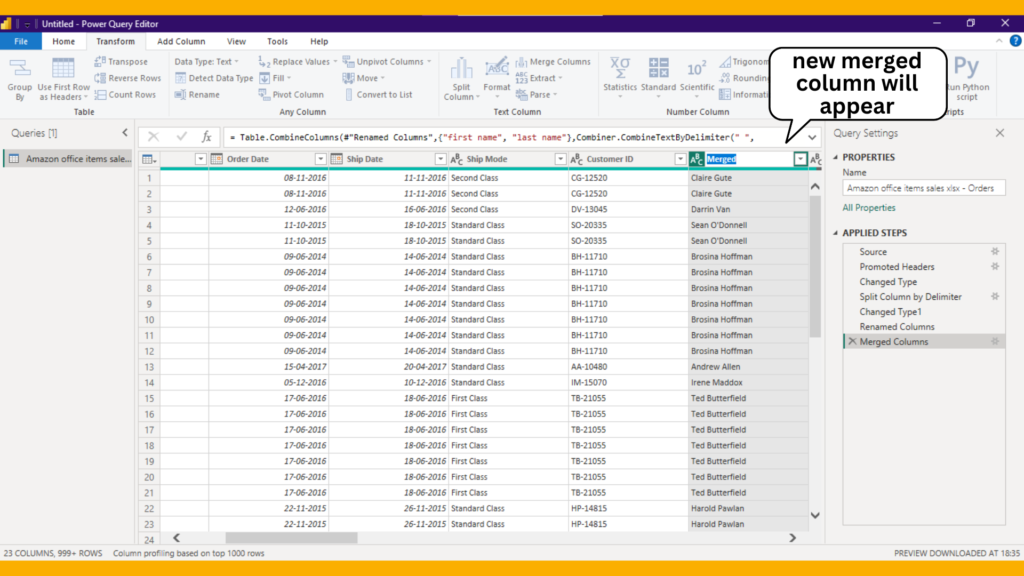Delete the Merged Columns step
Image resolution: width=1024 pixels, height=576 pixels.
tap(852, 342)
